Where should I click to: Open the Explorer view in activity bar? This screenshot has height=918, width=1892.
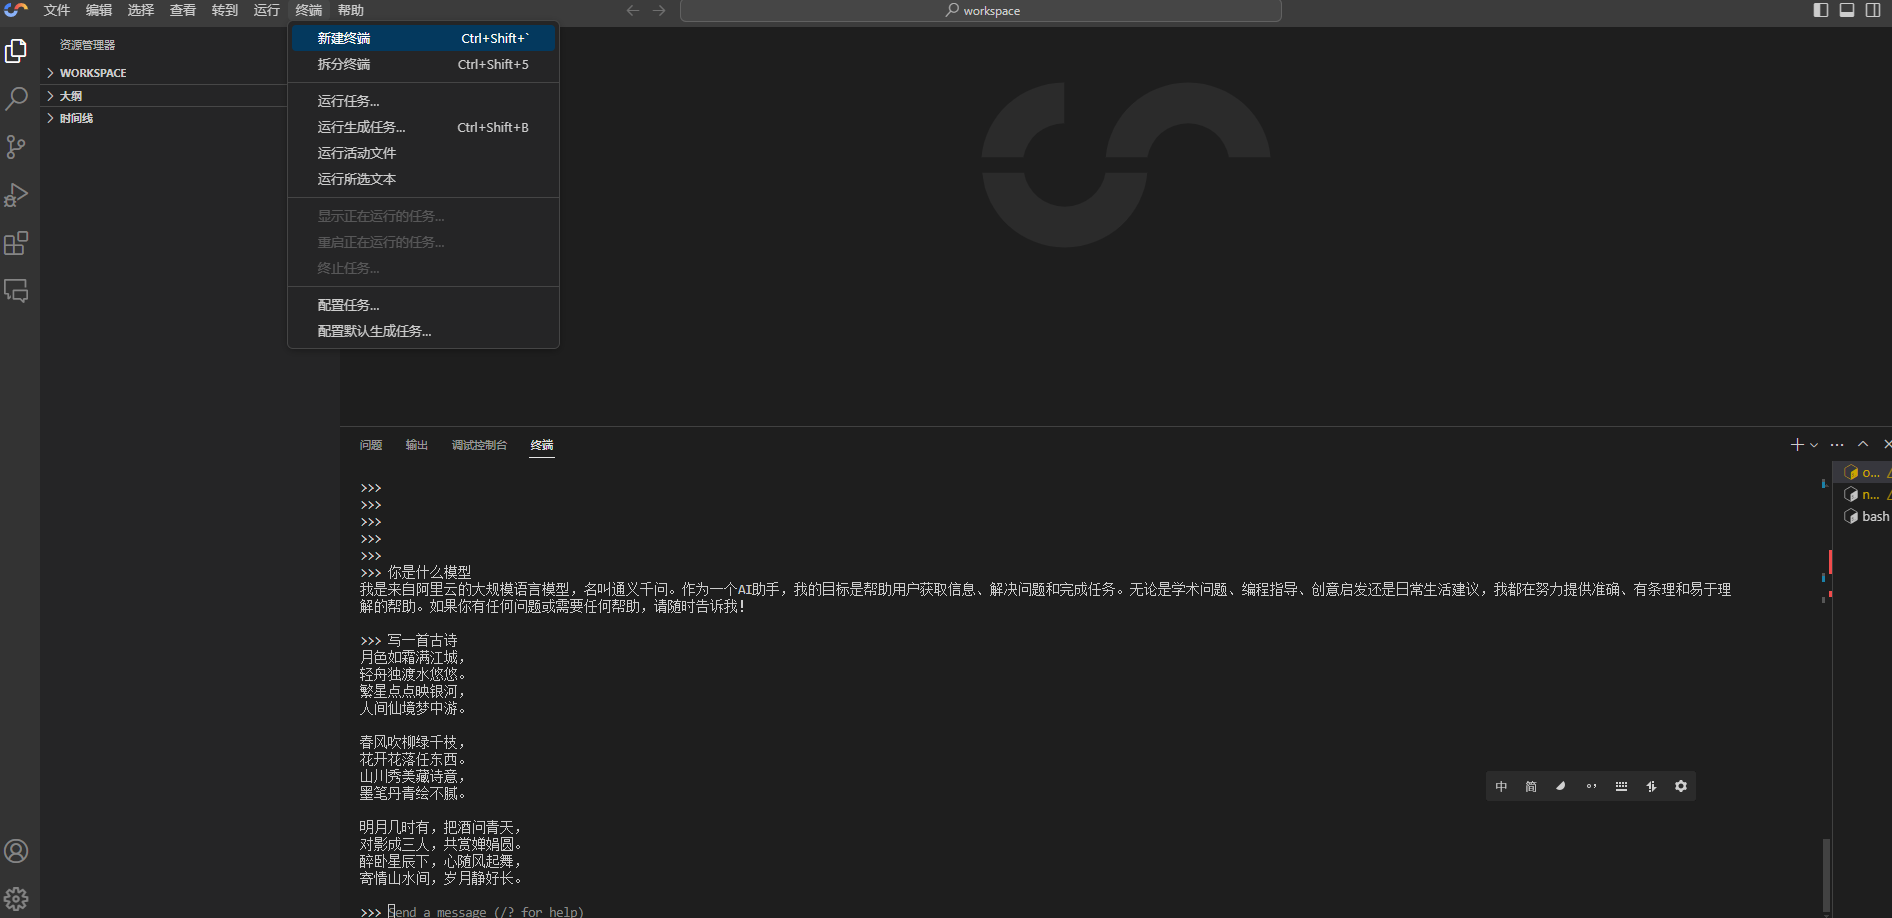(x=16, y=51)
